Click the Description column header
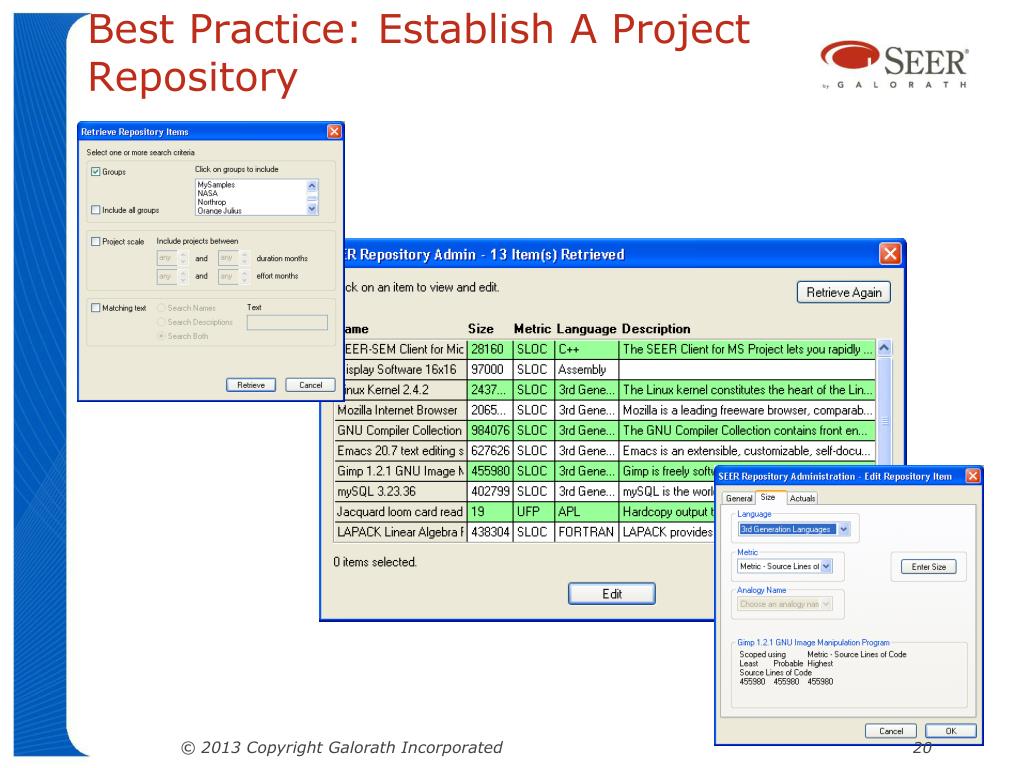The image size is (1024, 768). click(656, 328)
